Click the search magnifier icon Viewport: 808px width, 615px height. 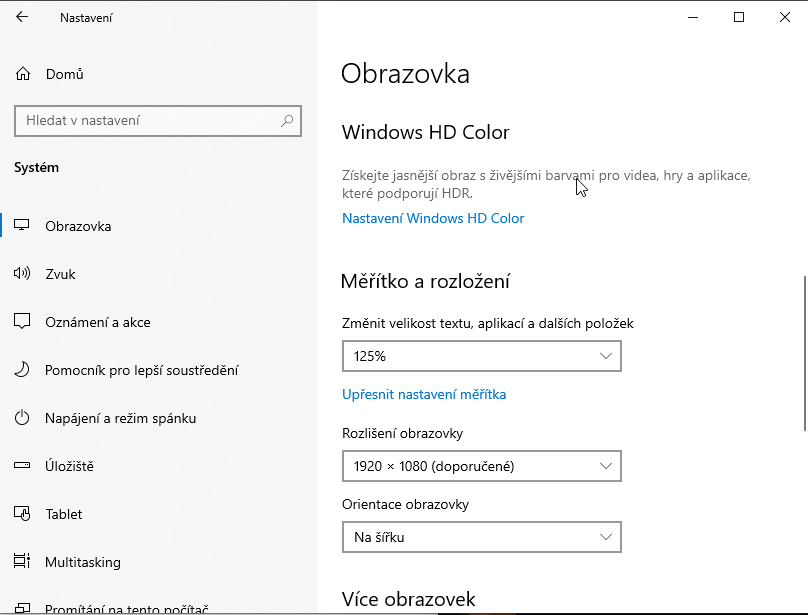[287, 121]
